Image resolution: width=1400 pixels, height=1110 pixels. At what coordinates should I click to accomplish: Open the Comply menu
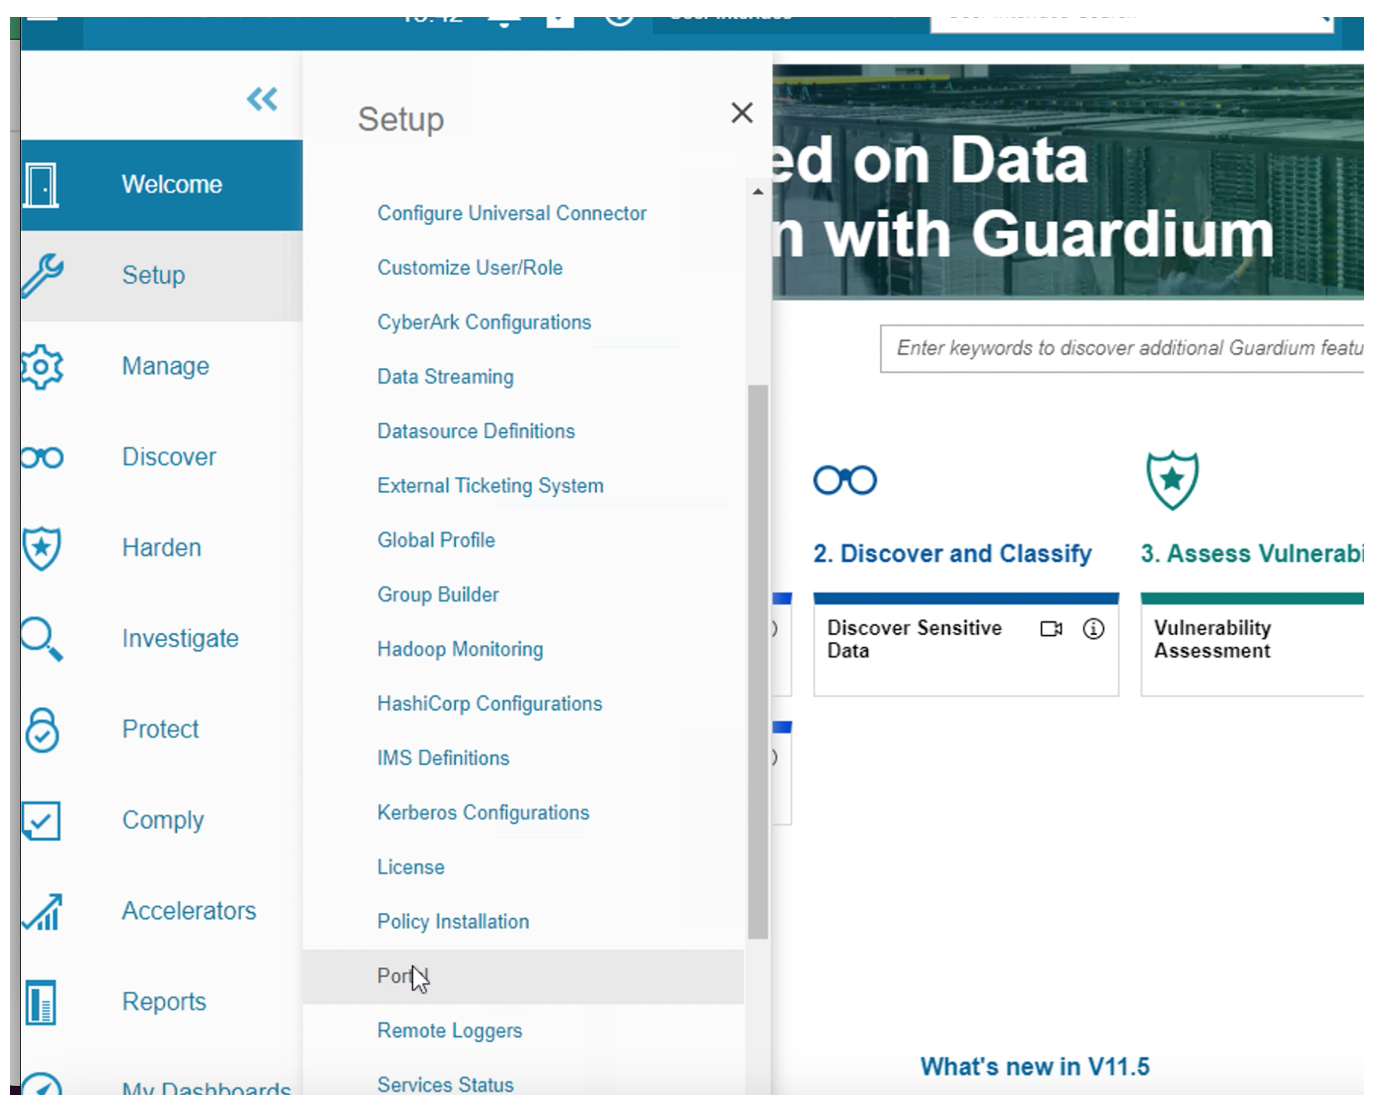pos(162,821)
